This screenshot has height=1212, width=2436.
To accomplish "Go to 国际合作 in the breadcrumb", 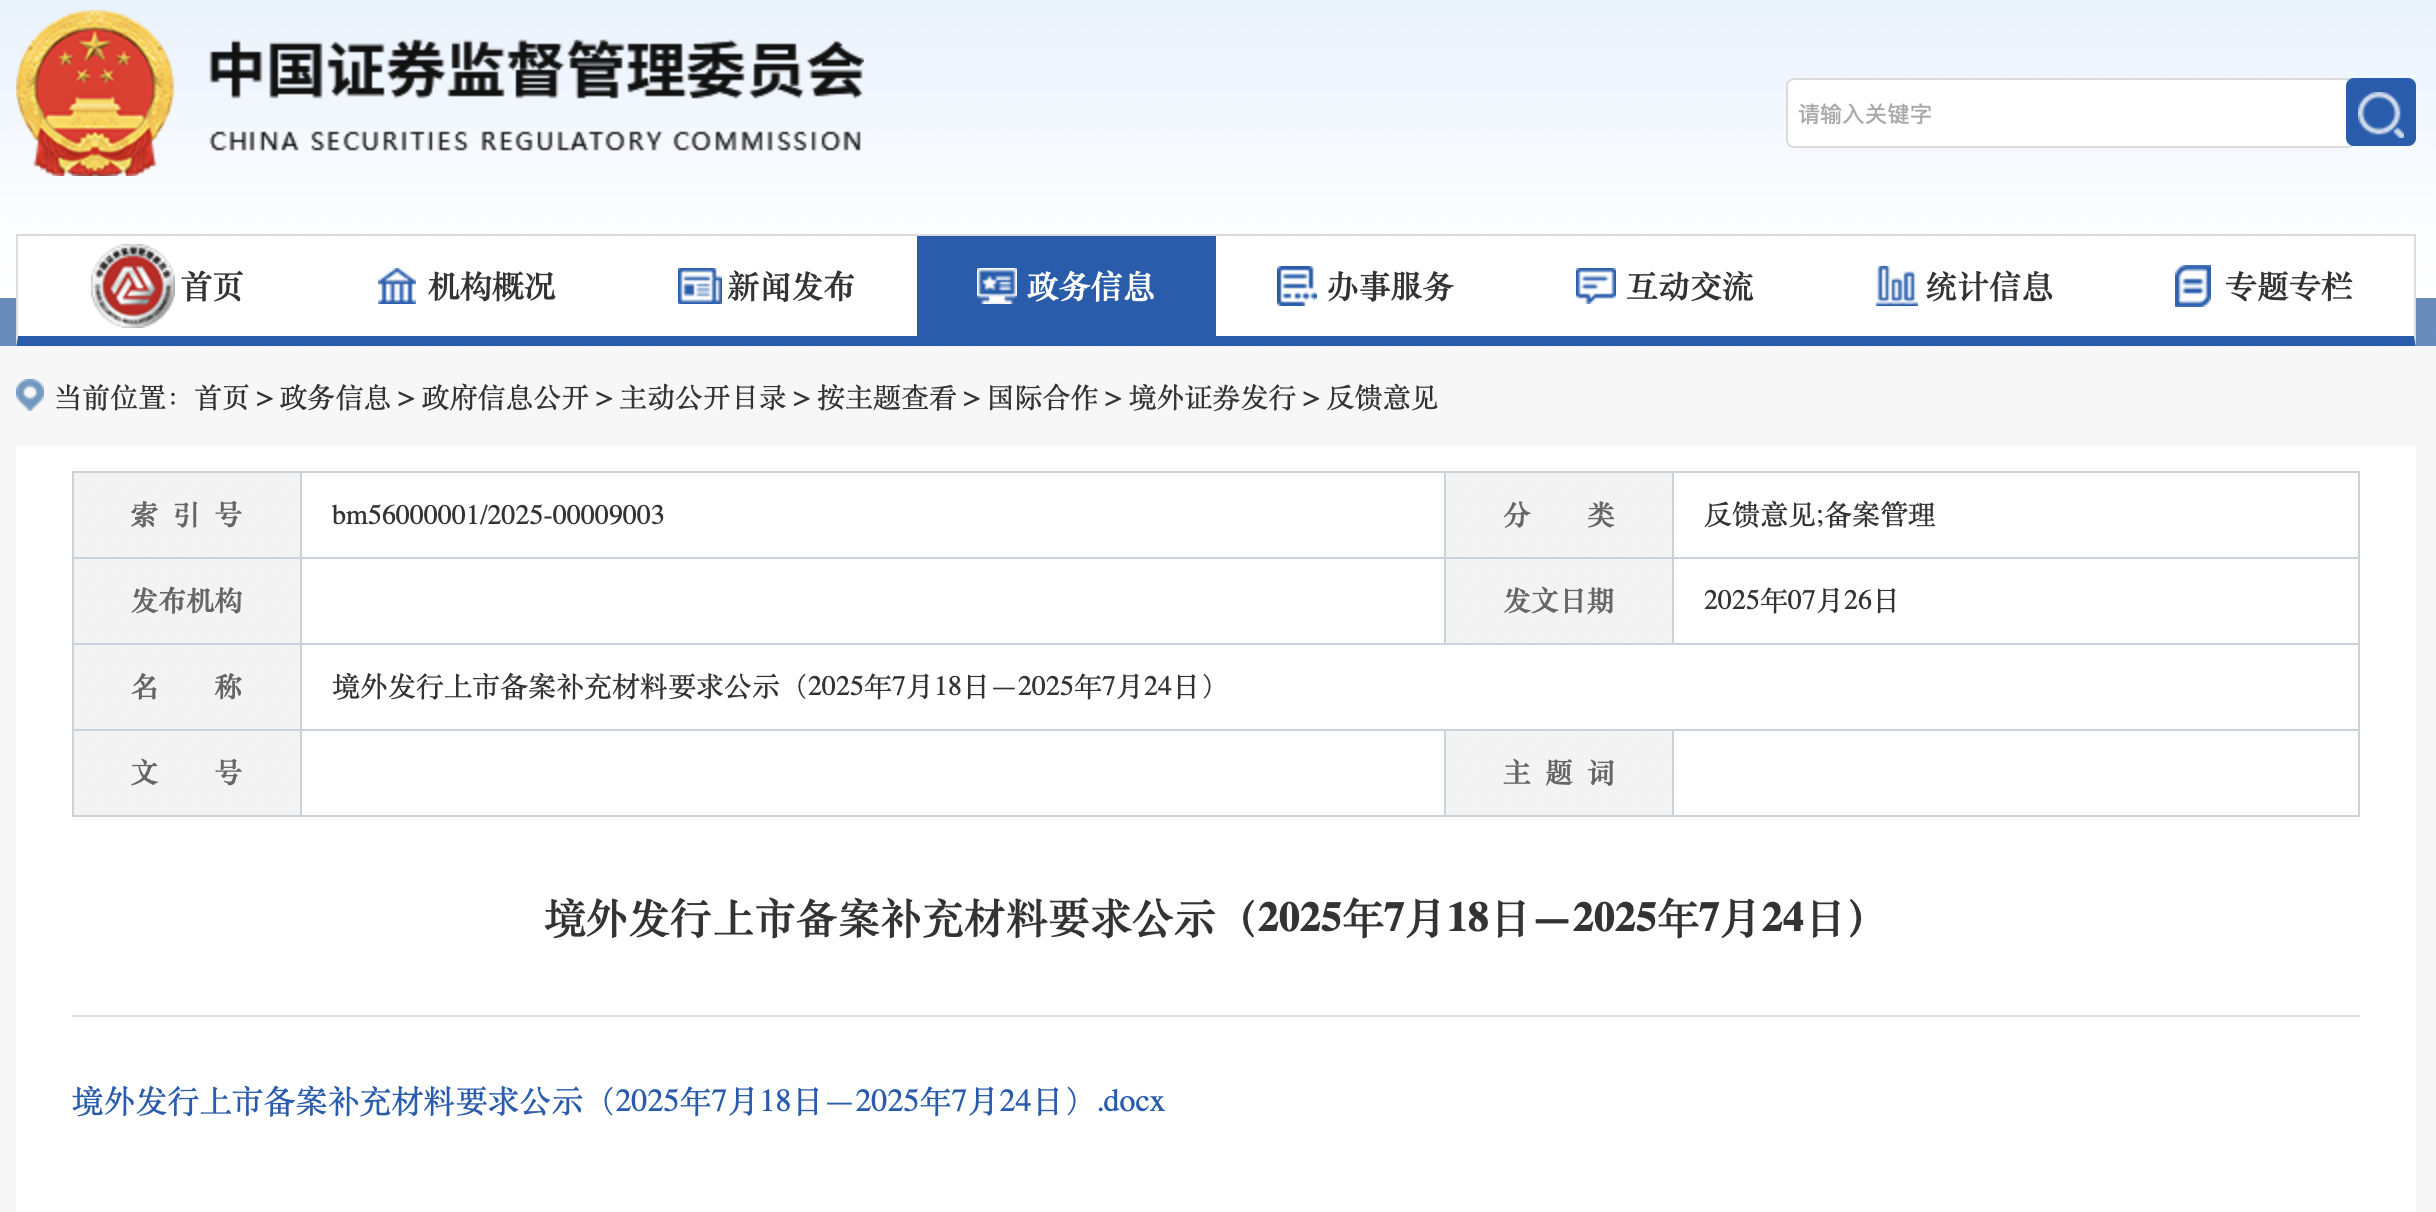I will tap(1043, 398).
